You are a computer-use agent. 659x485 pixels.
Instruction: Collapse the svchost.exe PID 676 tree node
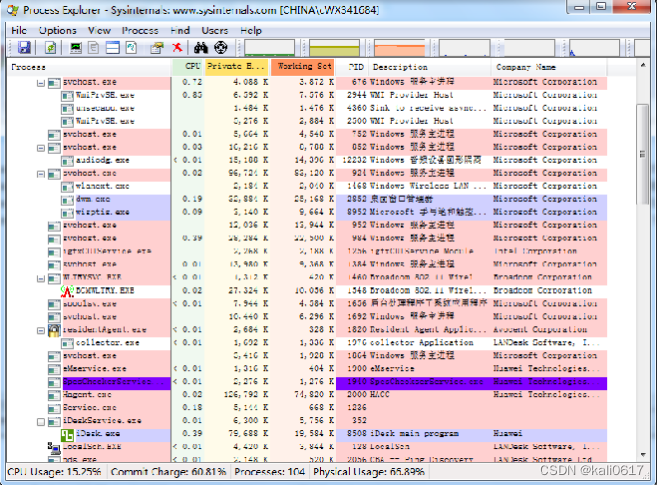point(41,83)
